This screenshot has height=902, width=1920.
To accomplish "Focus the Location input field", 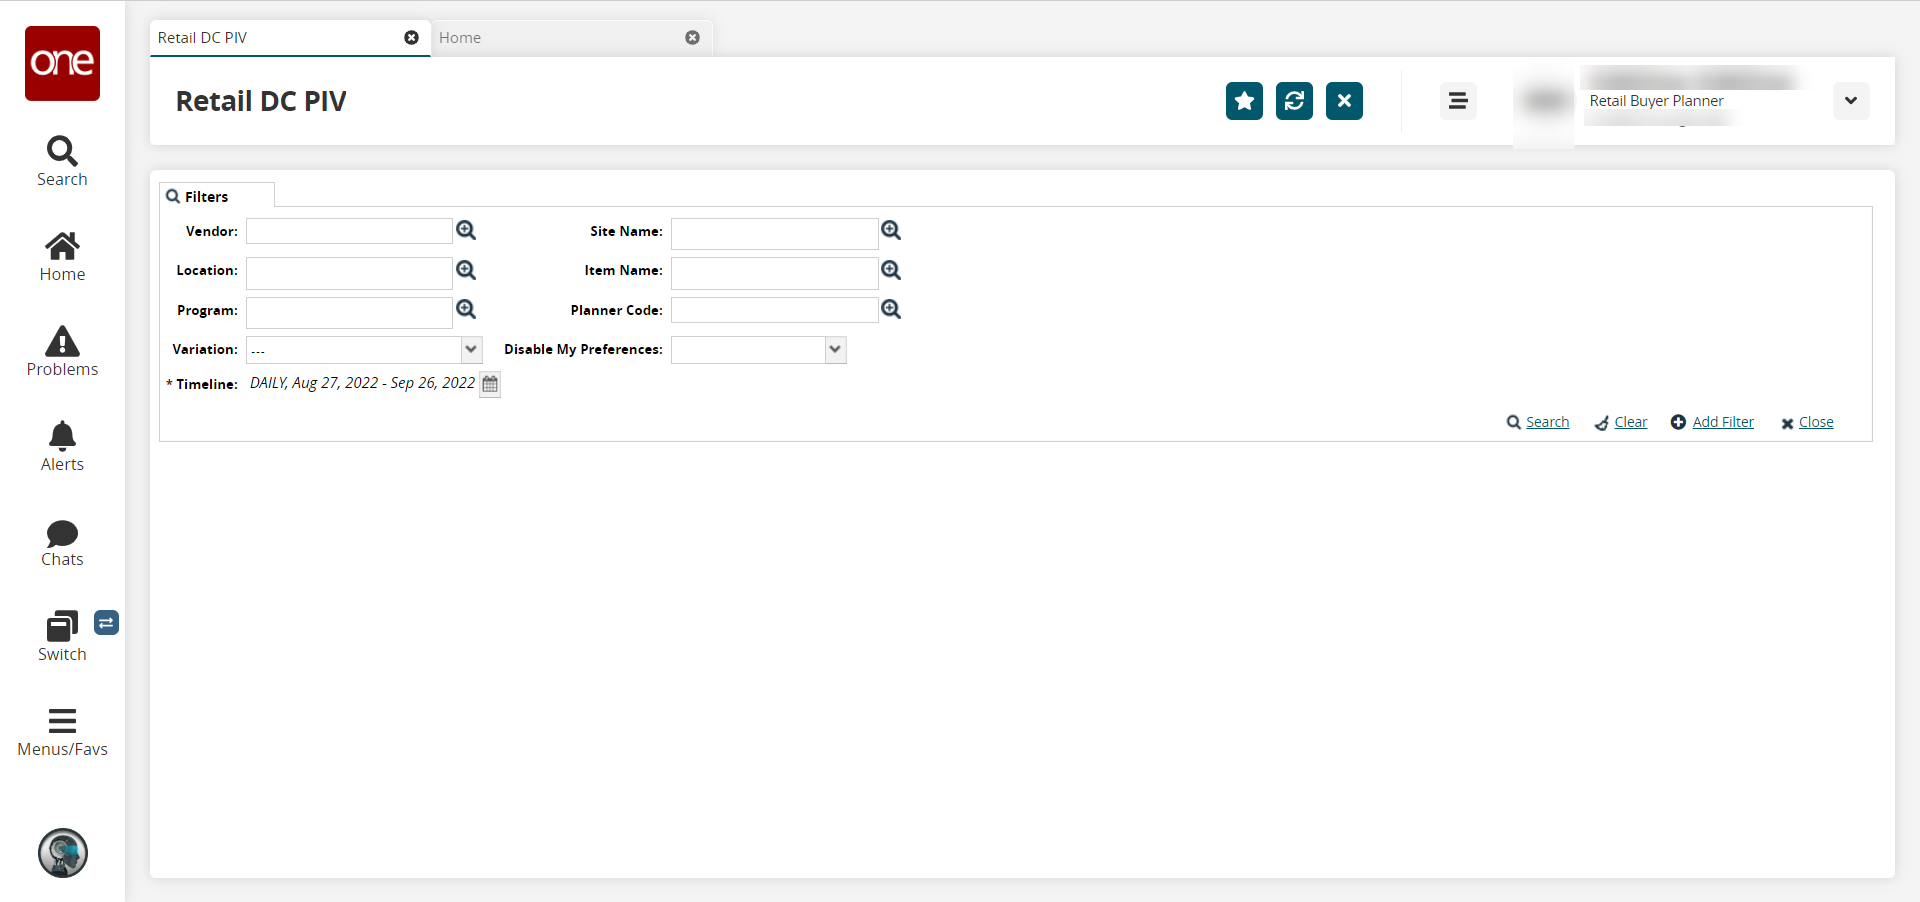I will (x=349, y=273).
